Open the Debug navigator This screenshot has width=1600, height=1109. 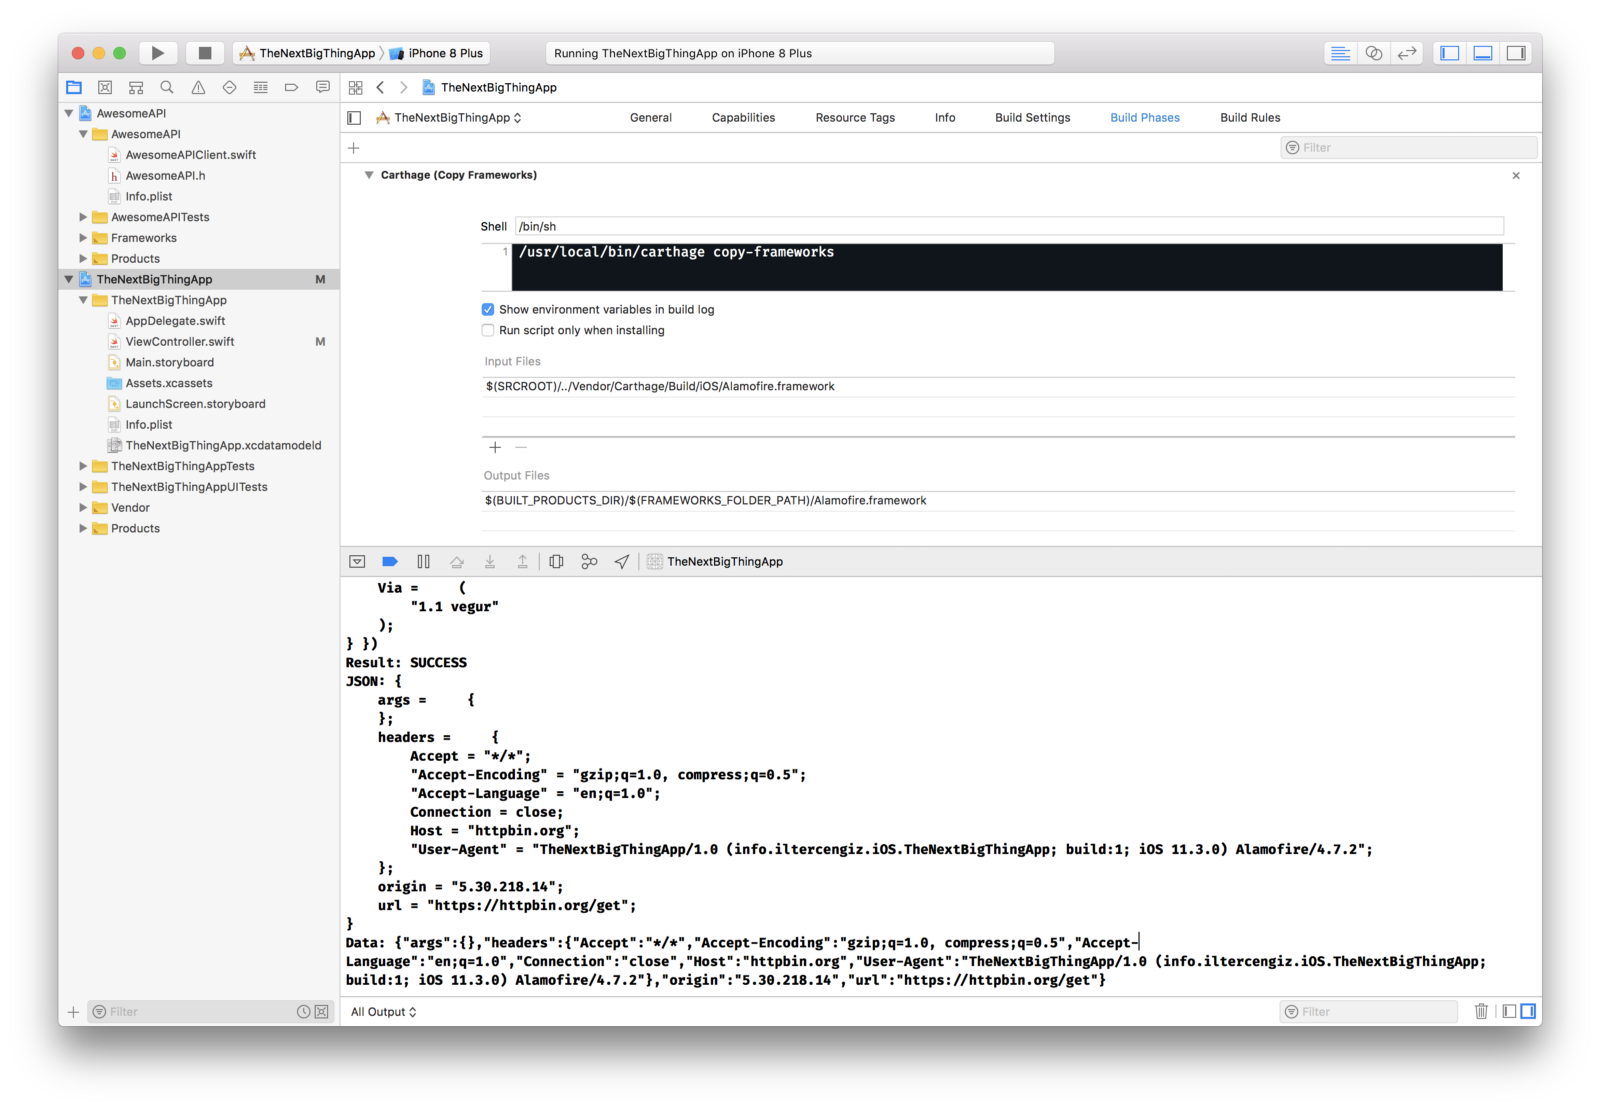260,87
